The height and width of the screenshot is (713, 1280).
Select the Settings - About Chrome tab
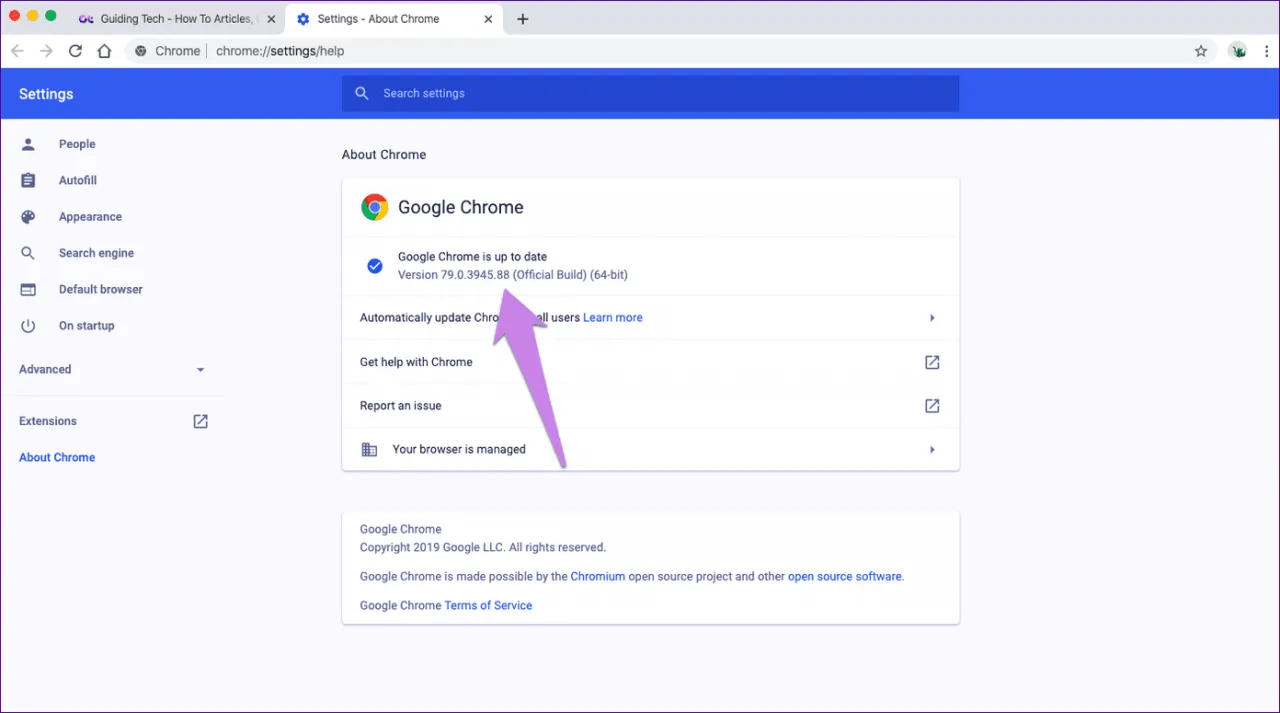[x=392, y=19]
